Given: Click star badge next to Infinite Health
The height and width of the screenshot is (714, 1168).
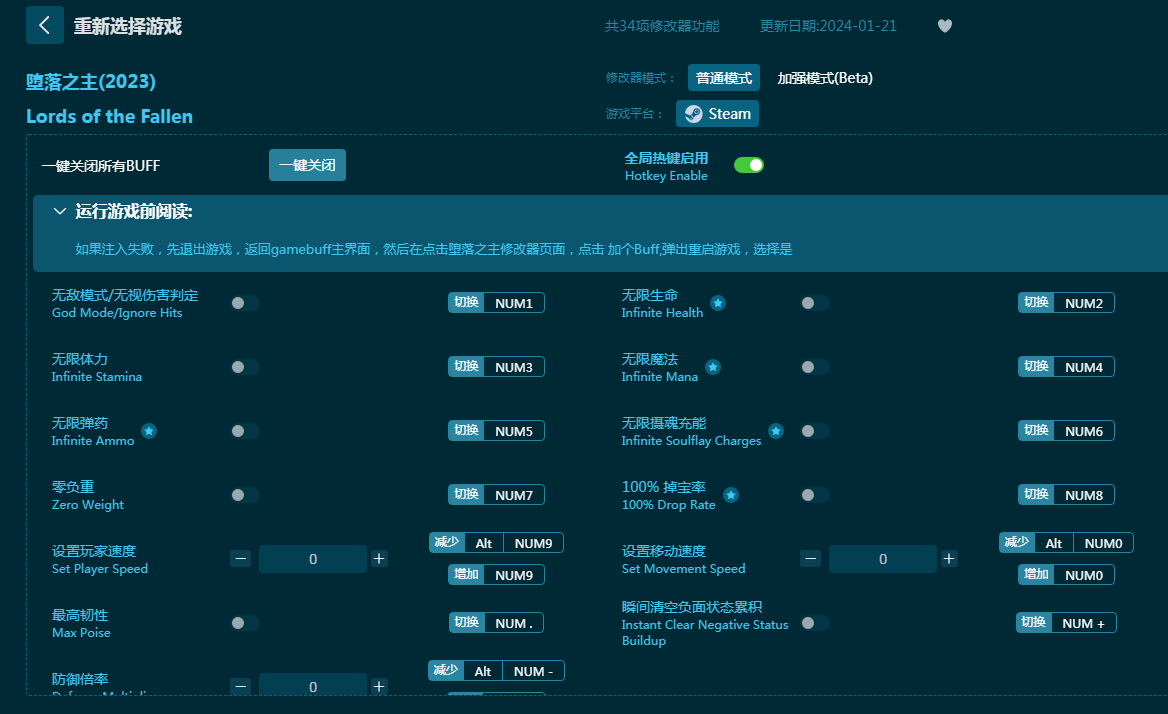Looking at the screenshot, I should [717, 303].
